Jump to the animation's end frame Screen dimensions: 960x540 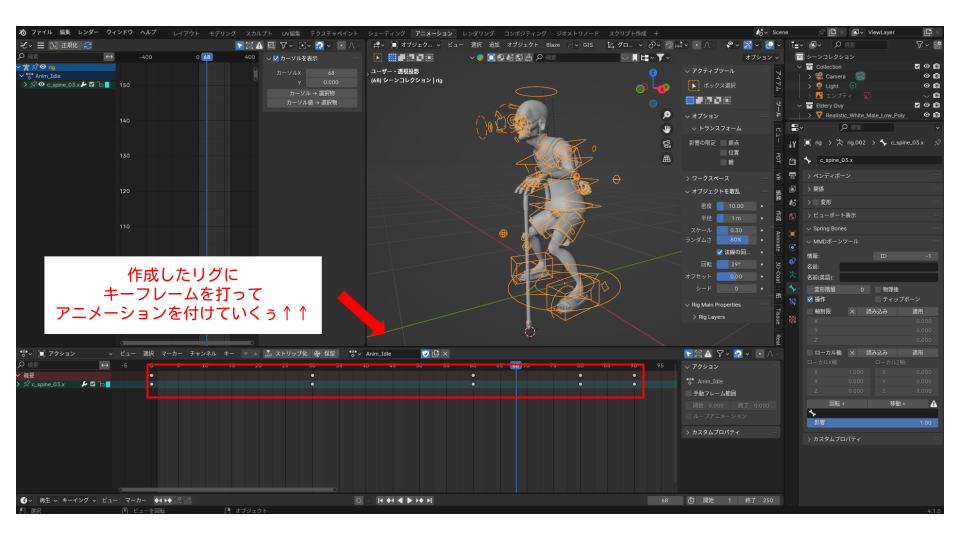[431, 499]
